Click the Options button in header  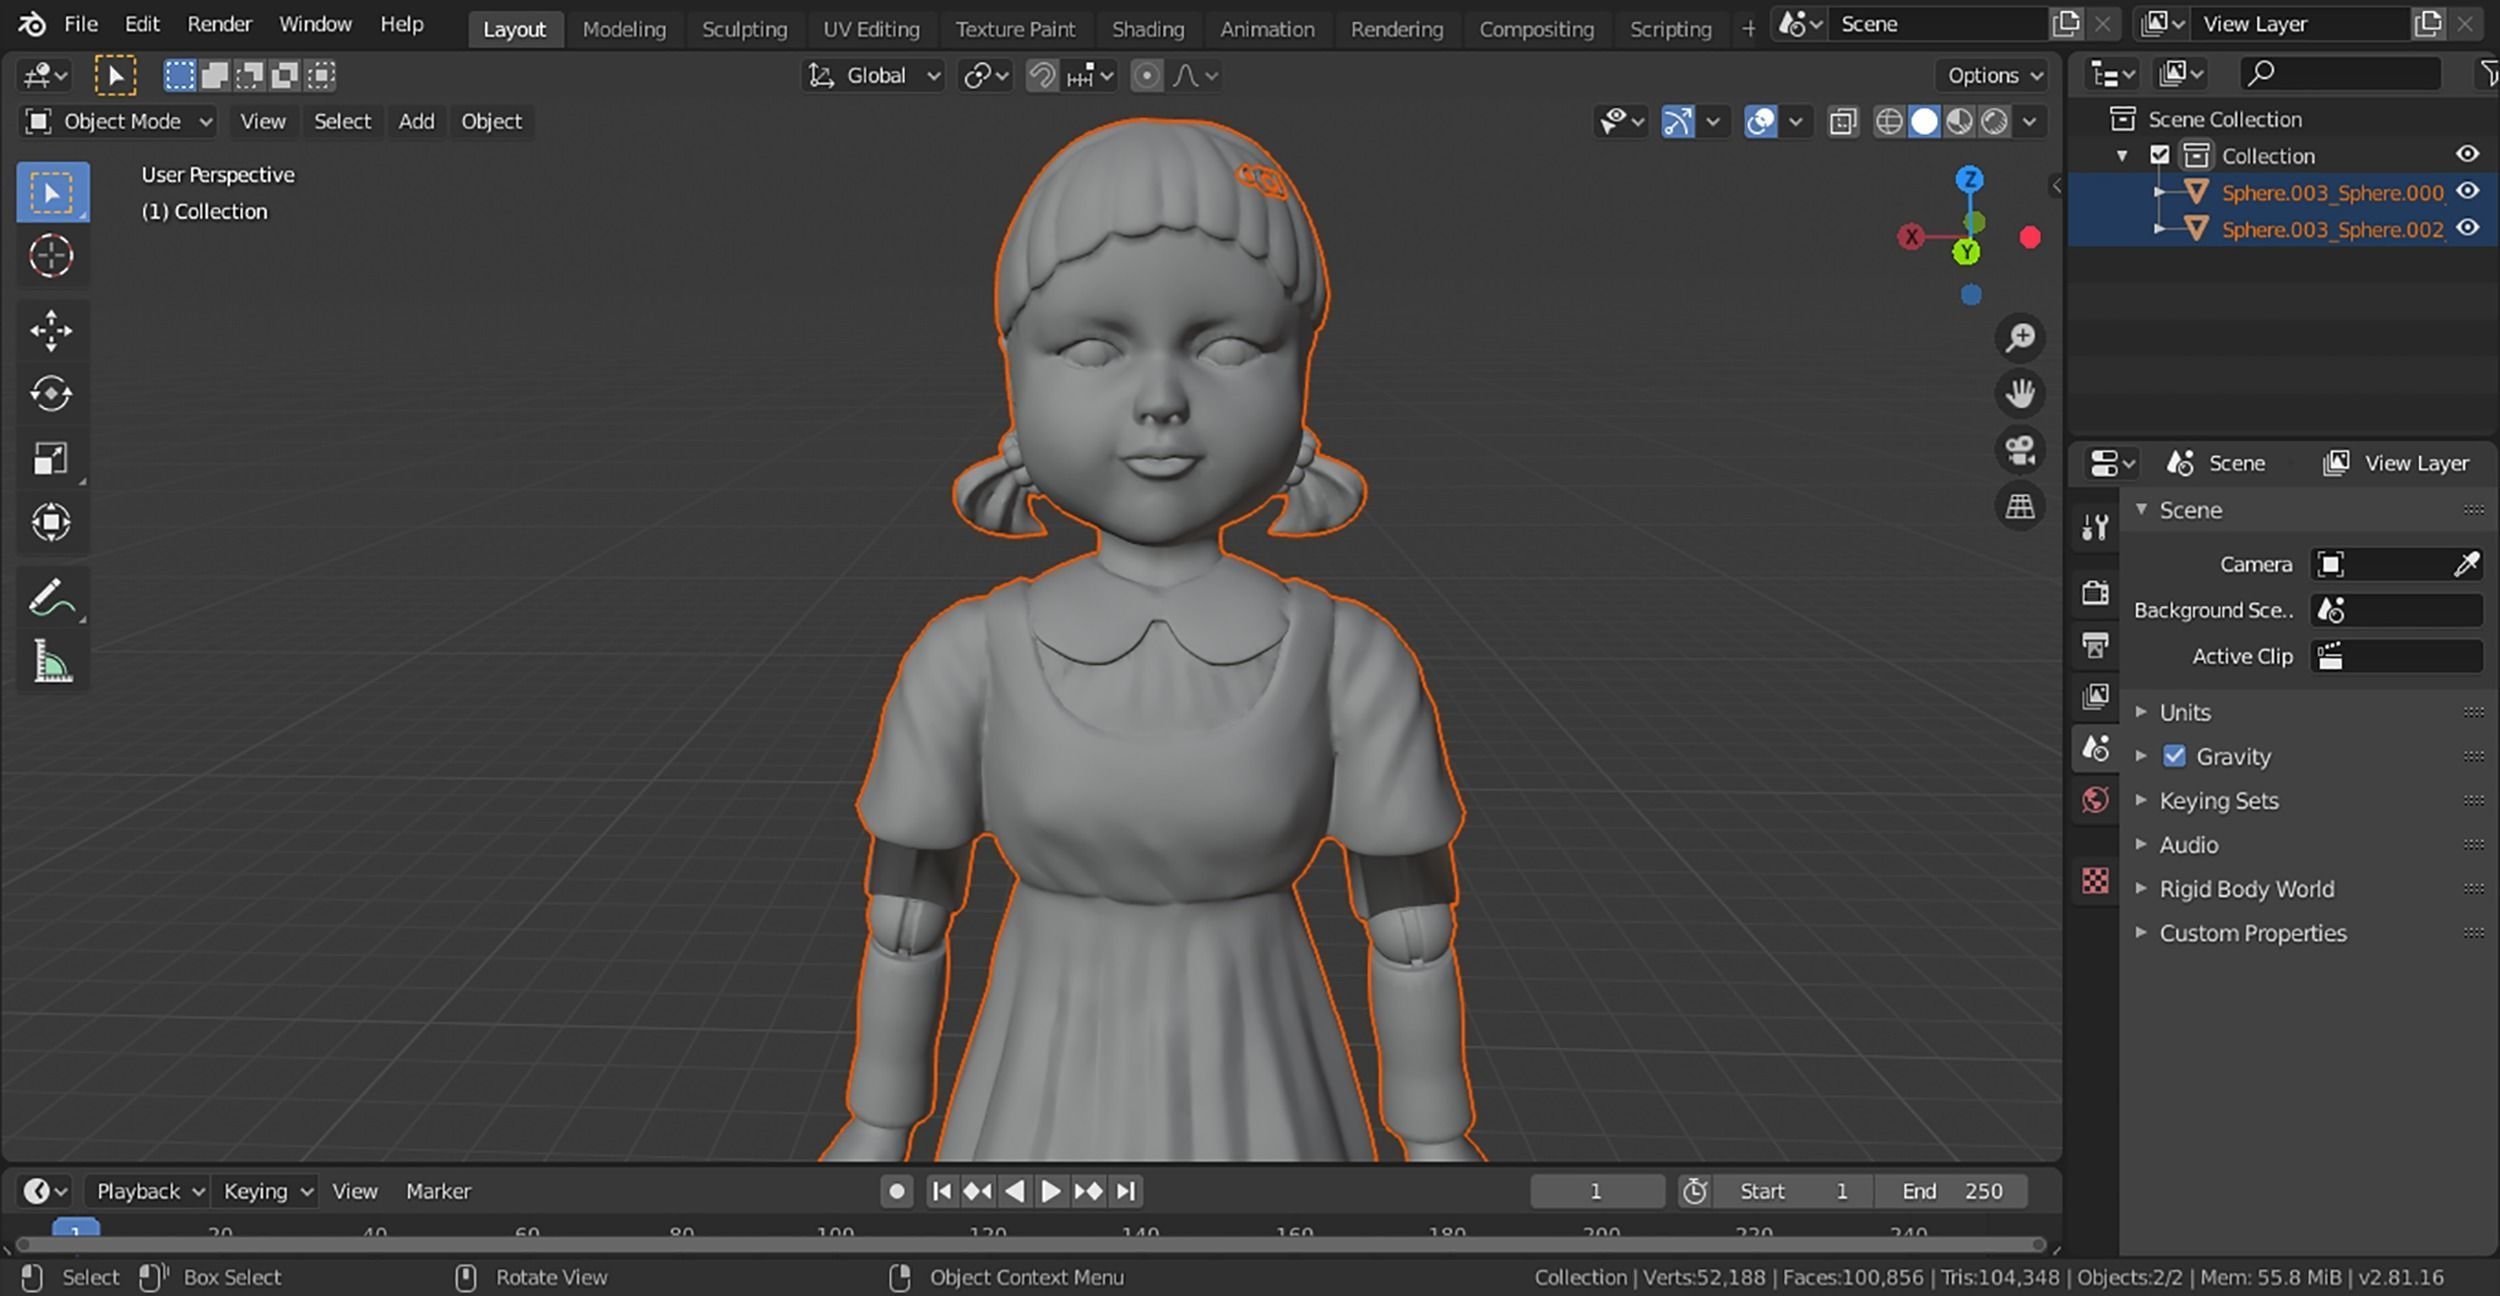pos(1993,76)
